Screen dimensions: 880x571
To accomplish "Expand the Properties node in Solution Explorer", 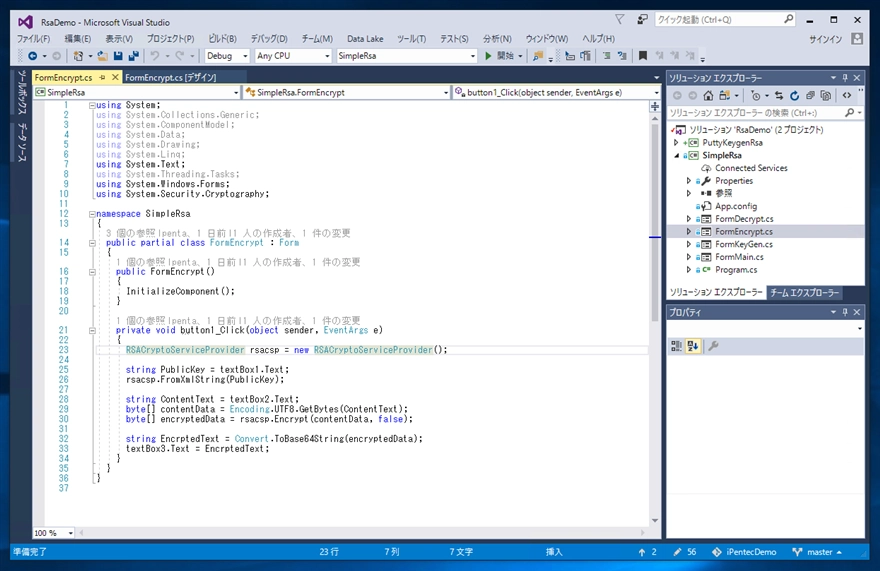I will point(689,181).
